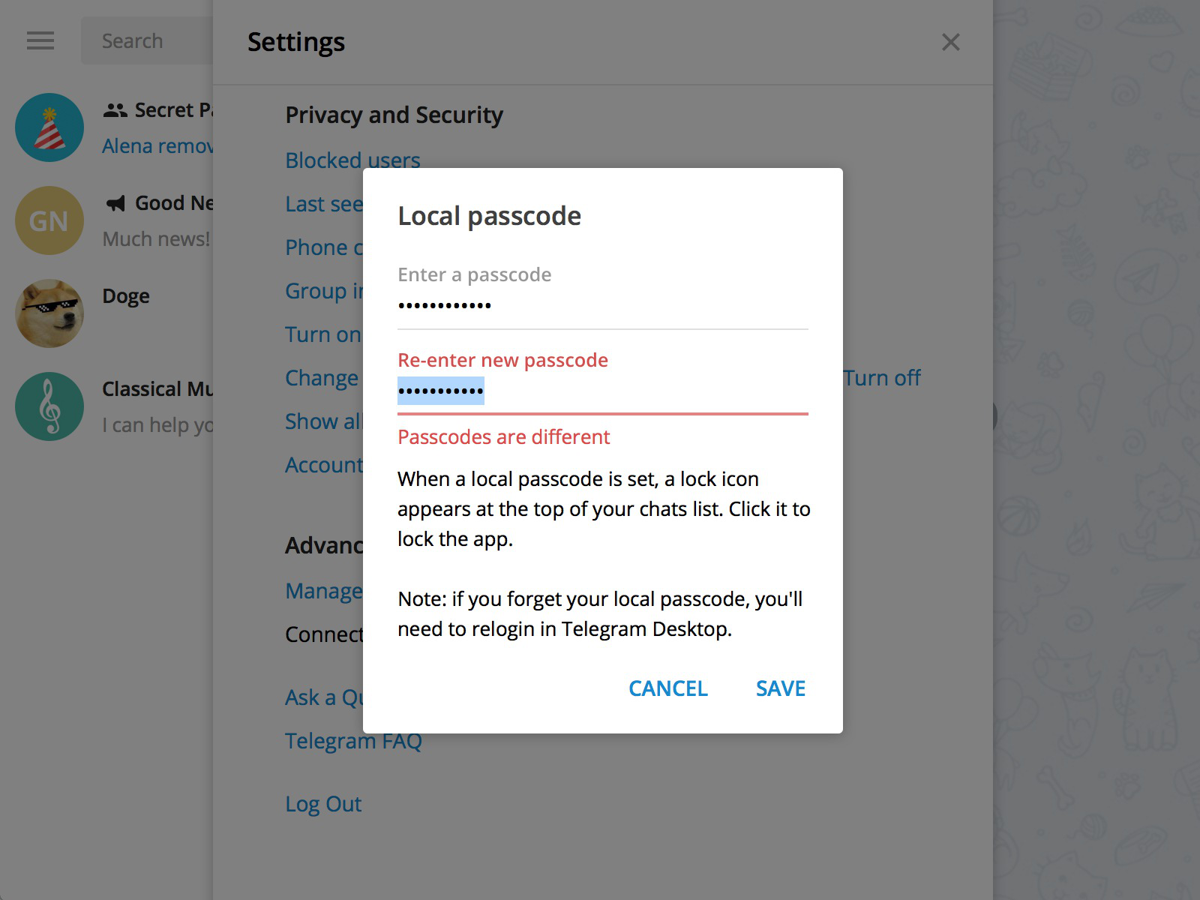
Task: Click the megaphone channel icon
Action: (x=116, y=204)
